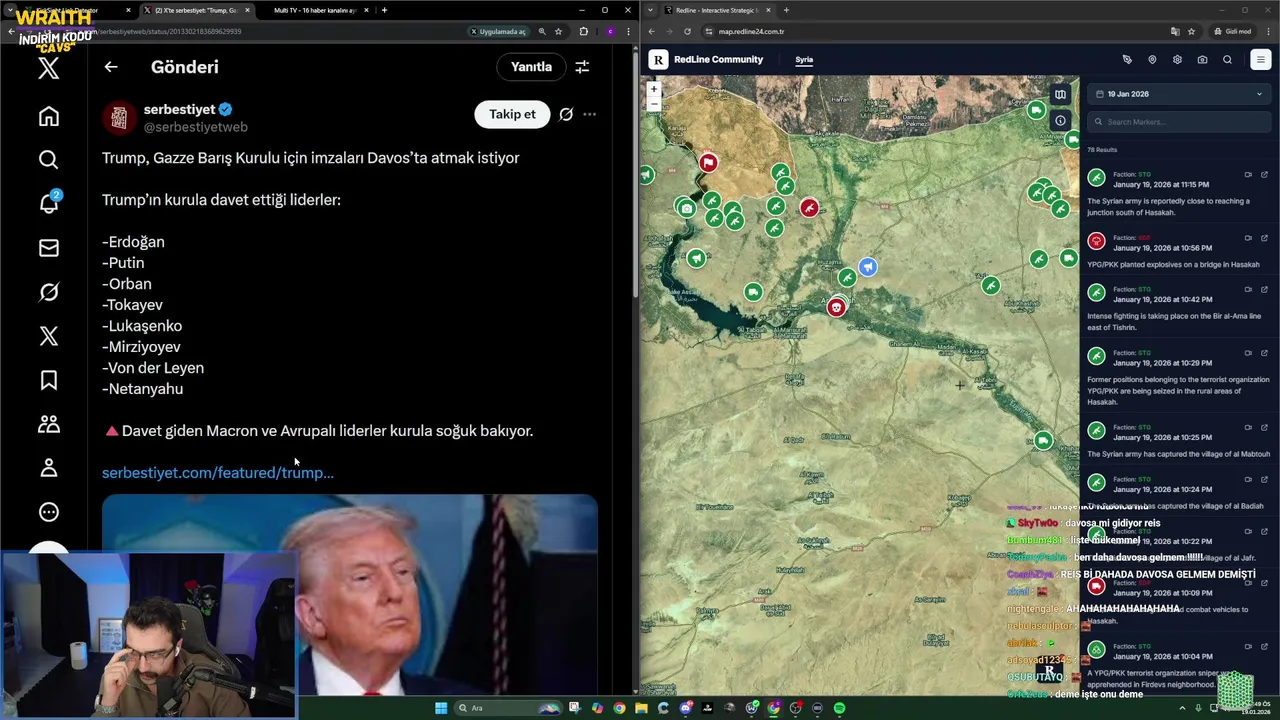The image size is (1280, 720).
Task: Open the @serbestiyetweb handle
Action: (x=196, y=127)
